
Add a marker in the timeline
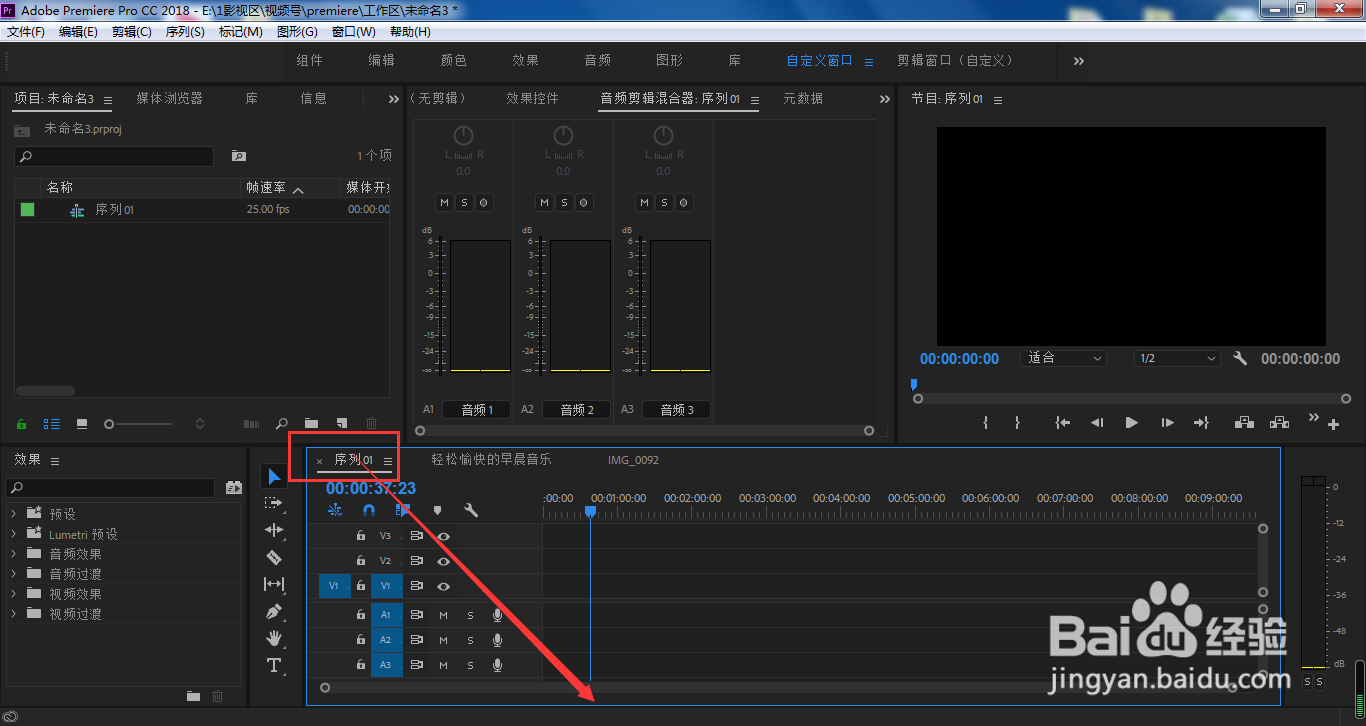(437, 510)
